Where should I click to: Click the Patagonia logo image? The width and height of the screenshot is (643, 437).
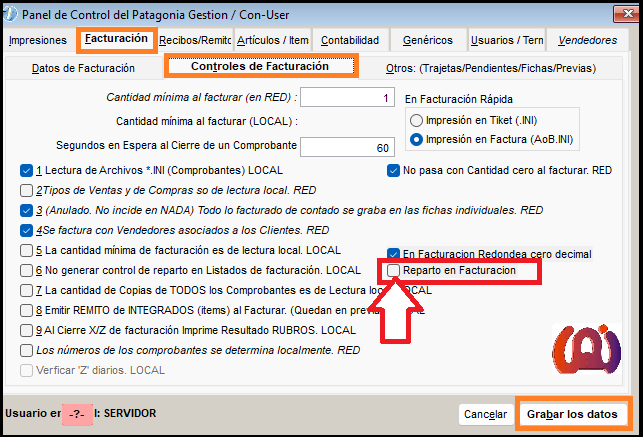pos(586,349)
